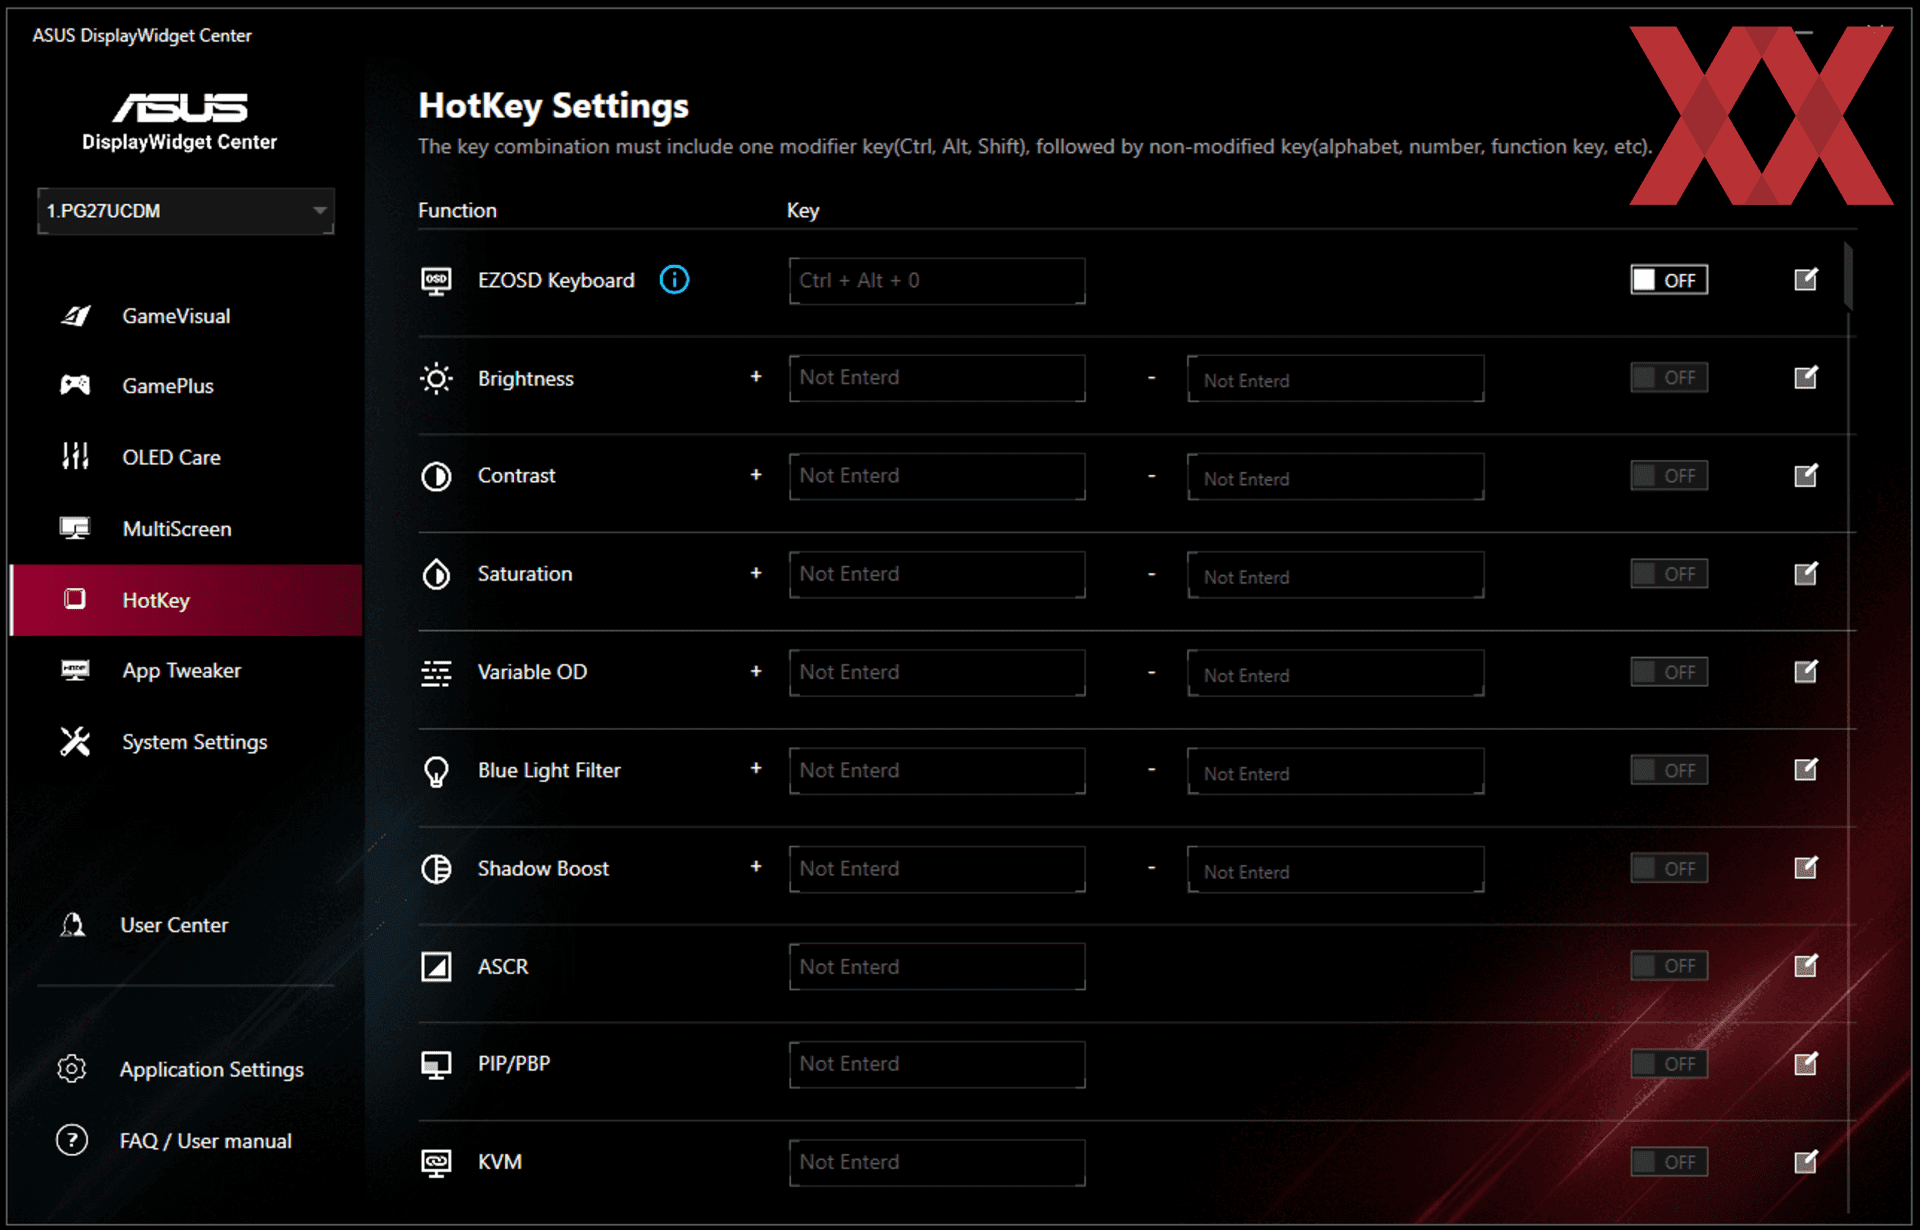
Task: Edit the Blue Light Filter hotkey pencil icon
Action: (x=1805, y=769)
